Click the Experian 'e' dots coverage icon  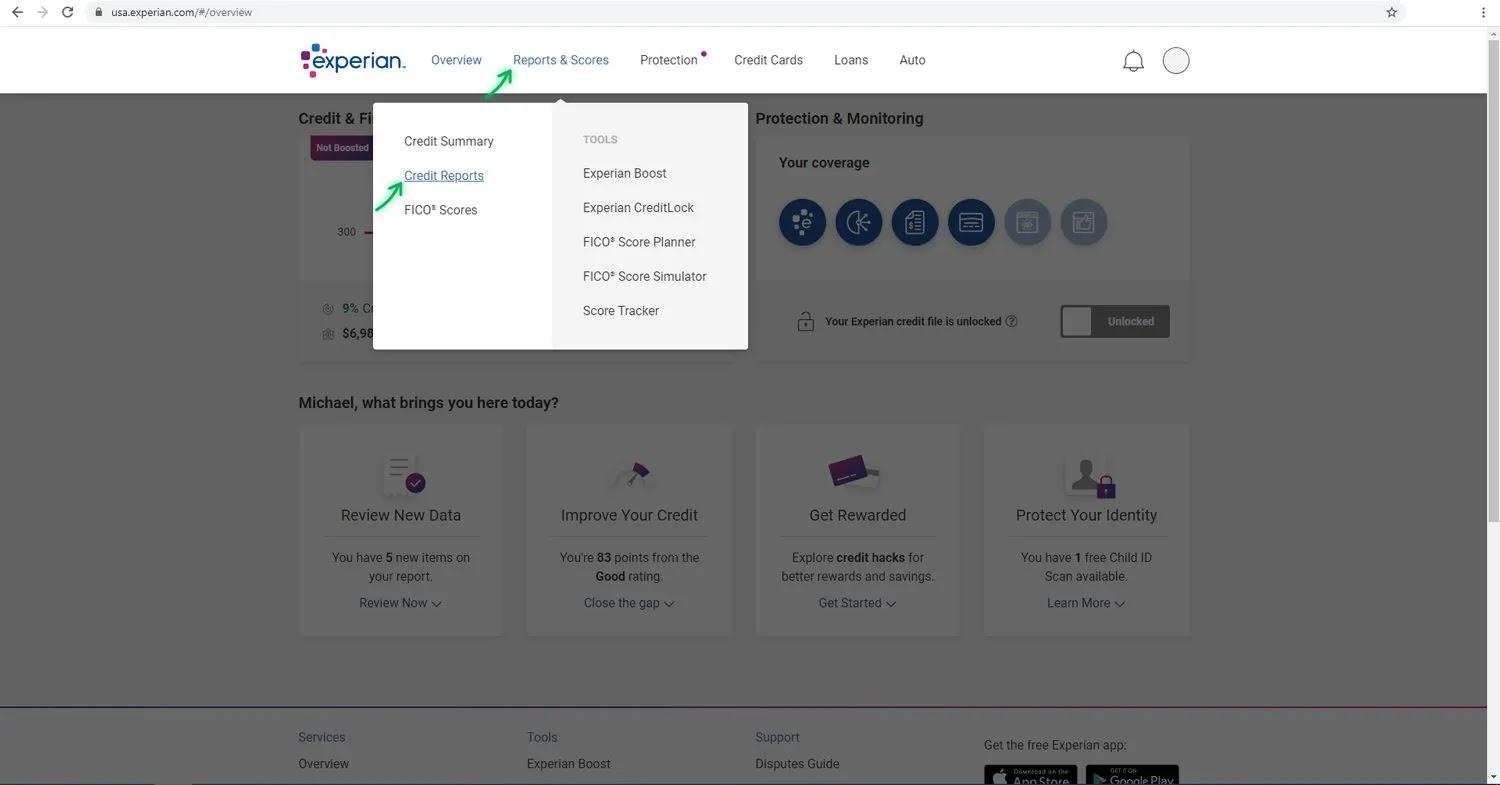pyautogui.click(x=803, y=222)
